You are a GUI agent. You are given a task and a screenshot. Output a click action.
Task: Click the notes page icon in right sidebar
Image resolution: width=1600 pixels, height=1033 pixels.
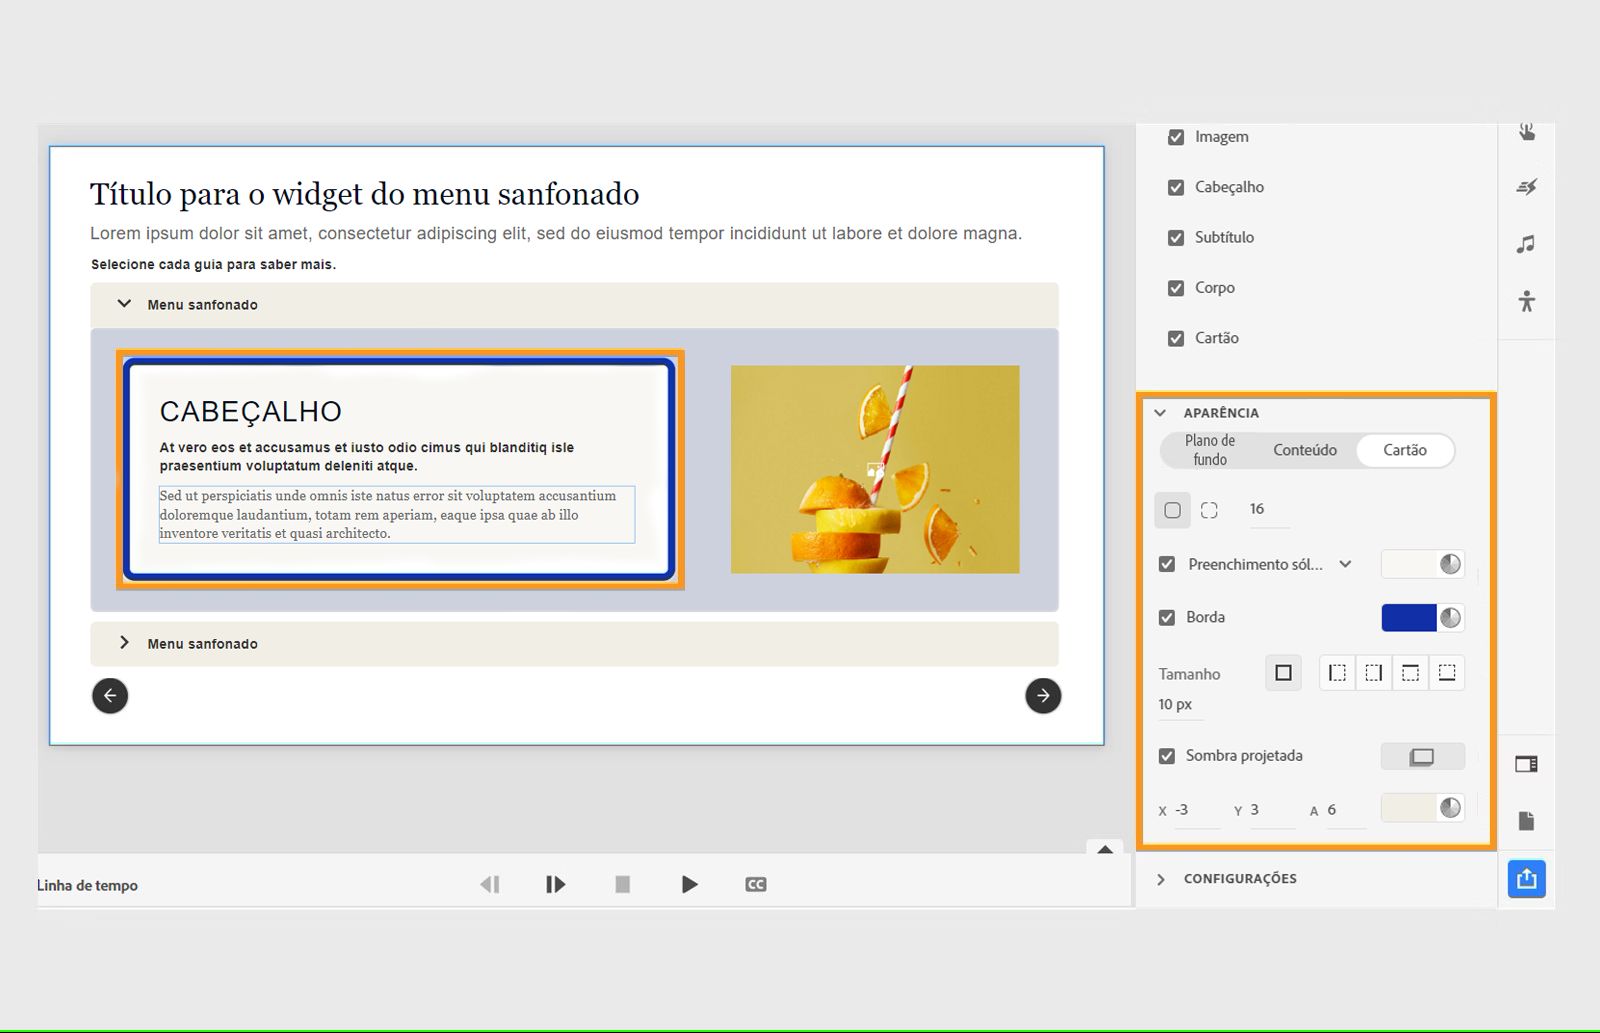pos(1527,820)
